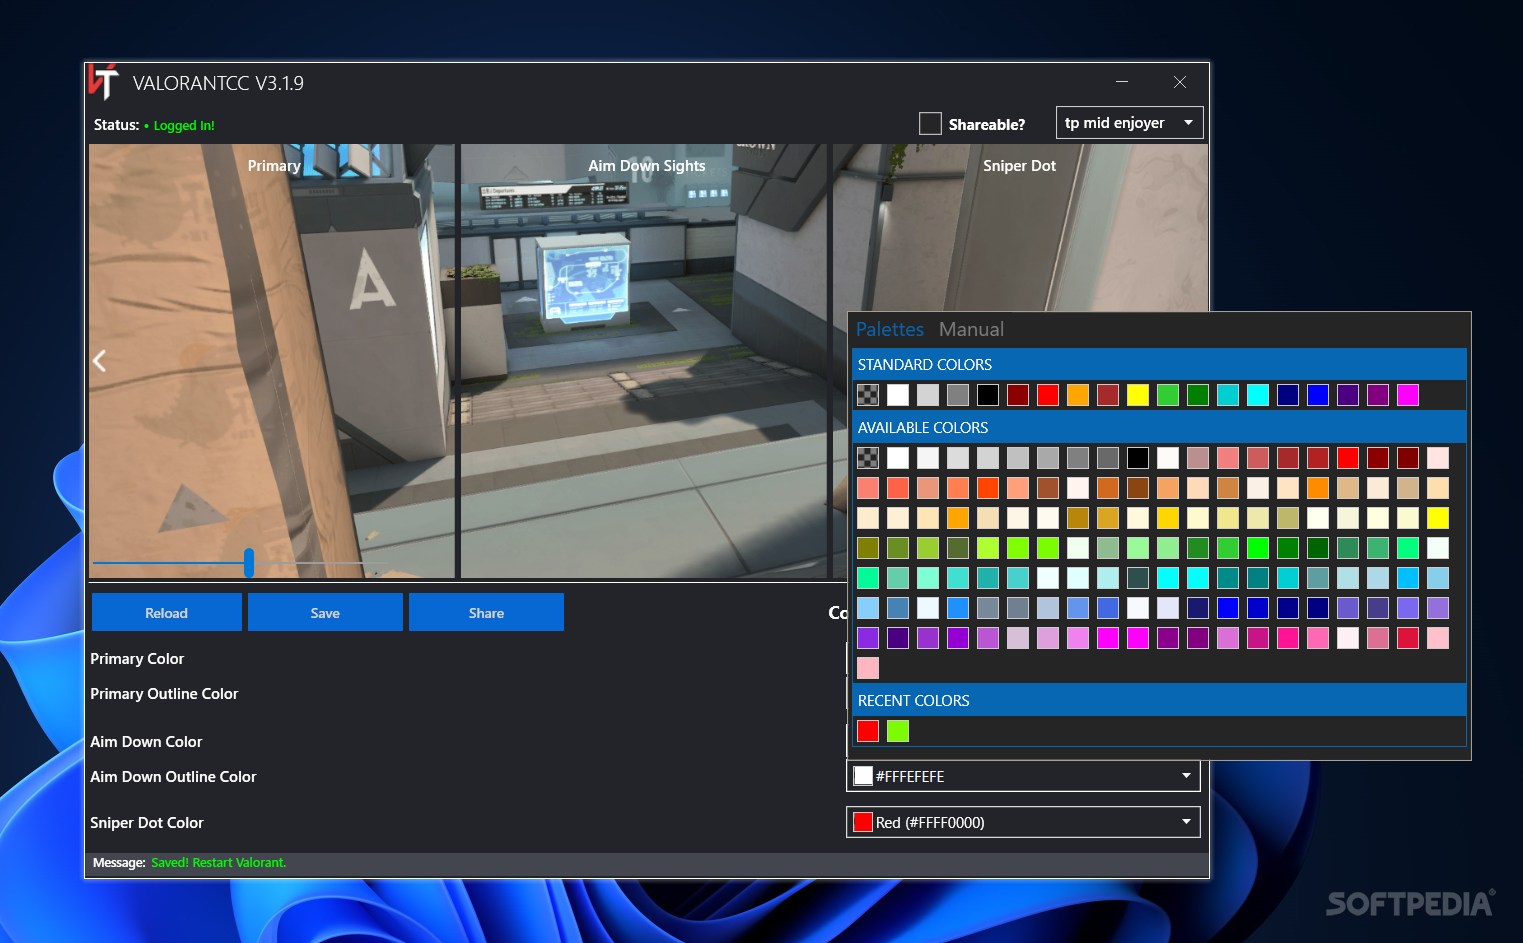Click the VALORANTCC V3.1.9 title text
The image size is (1523, 943).
(218, 83)
